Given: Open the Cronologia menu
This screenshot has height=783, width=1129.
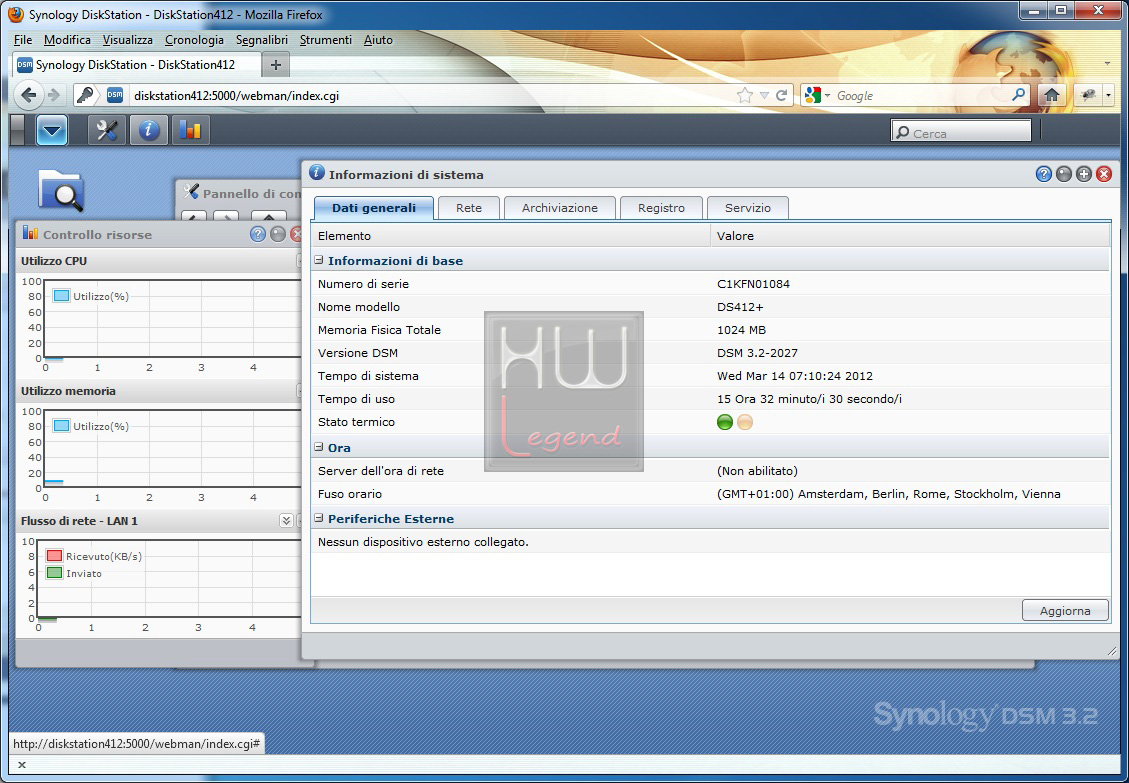Looking at the screenshot, I should coord(194,40).
